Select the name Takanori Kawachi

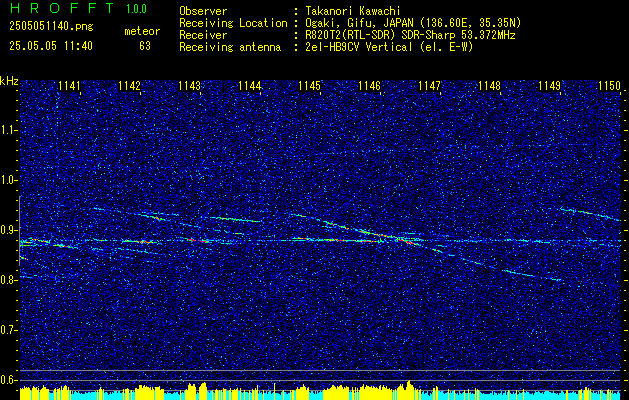point(353,11)
